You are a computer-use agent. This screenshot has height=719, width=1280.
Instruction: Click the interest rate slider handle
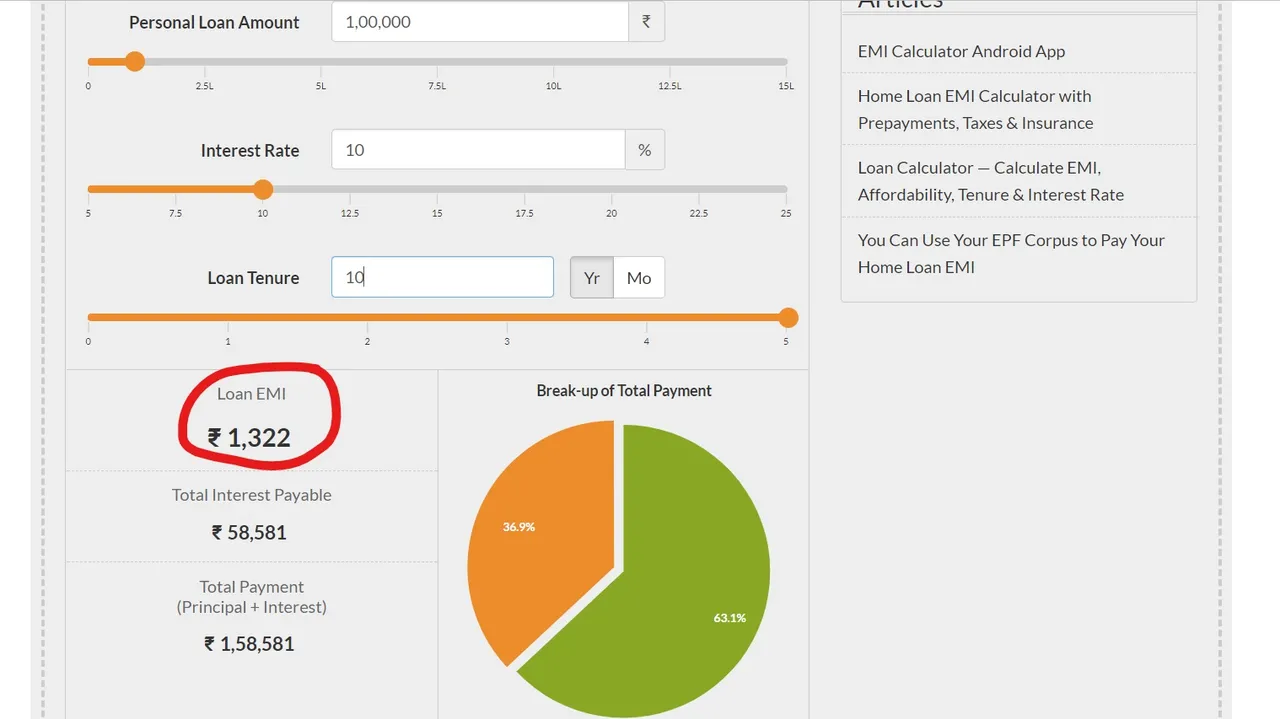pos(263,189)
